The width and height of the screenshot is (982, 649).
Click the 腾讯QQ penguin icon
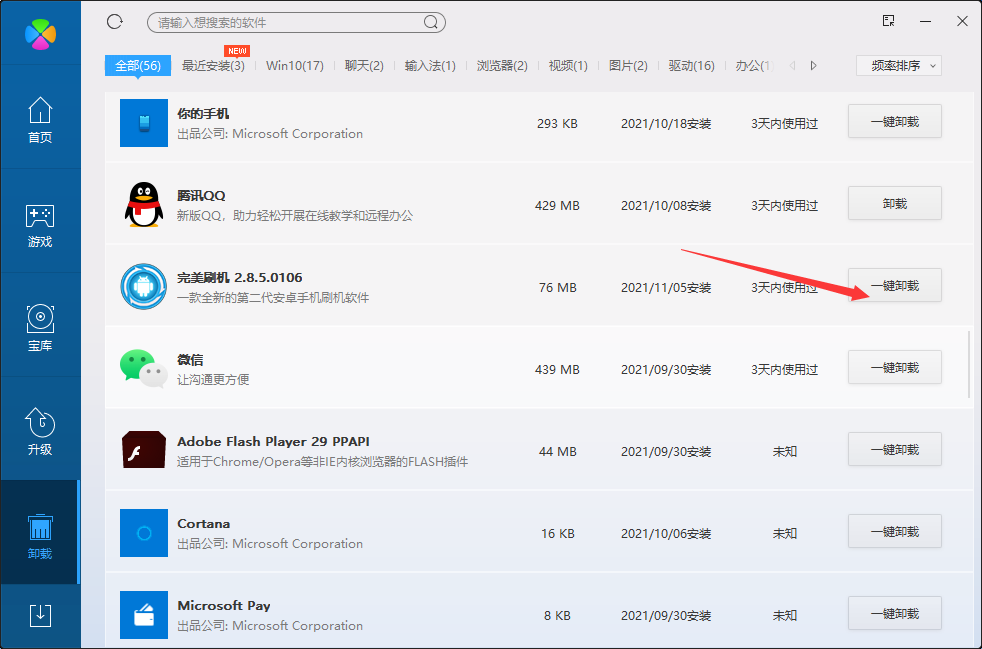tap(144, 204)
